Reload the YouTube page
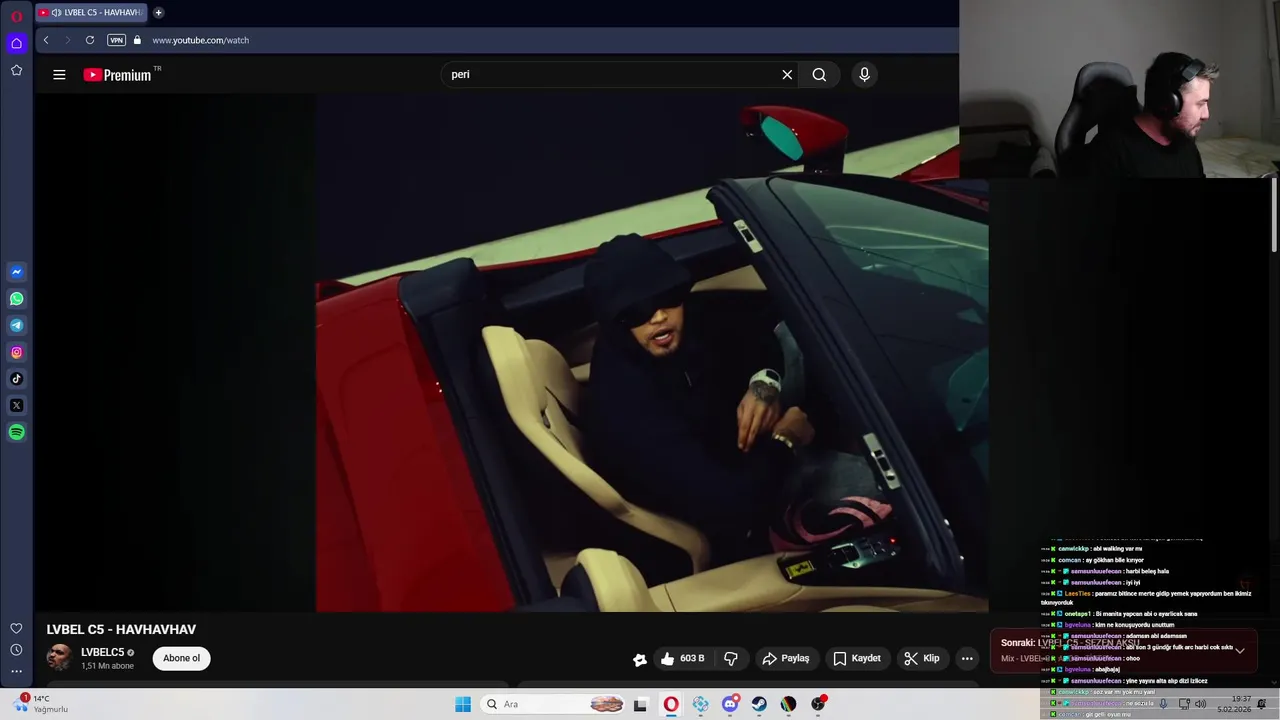 tap(90, 40)
